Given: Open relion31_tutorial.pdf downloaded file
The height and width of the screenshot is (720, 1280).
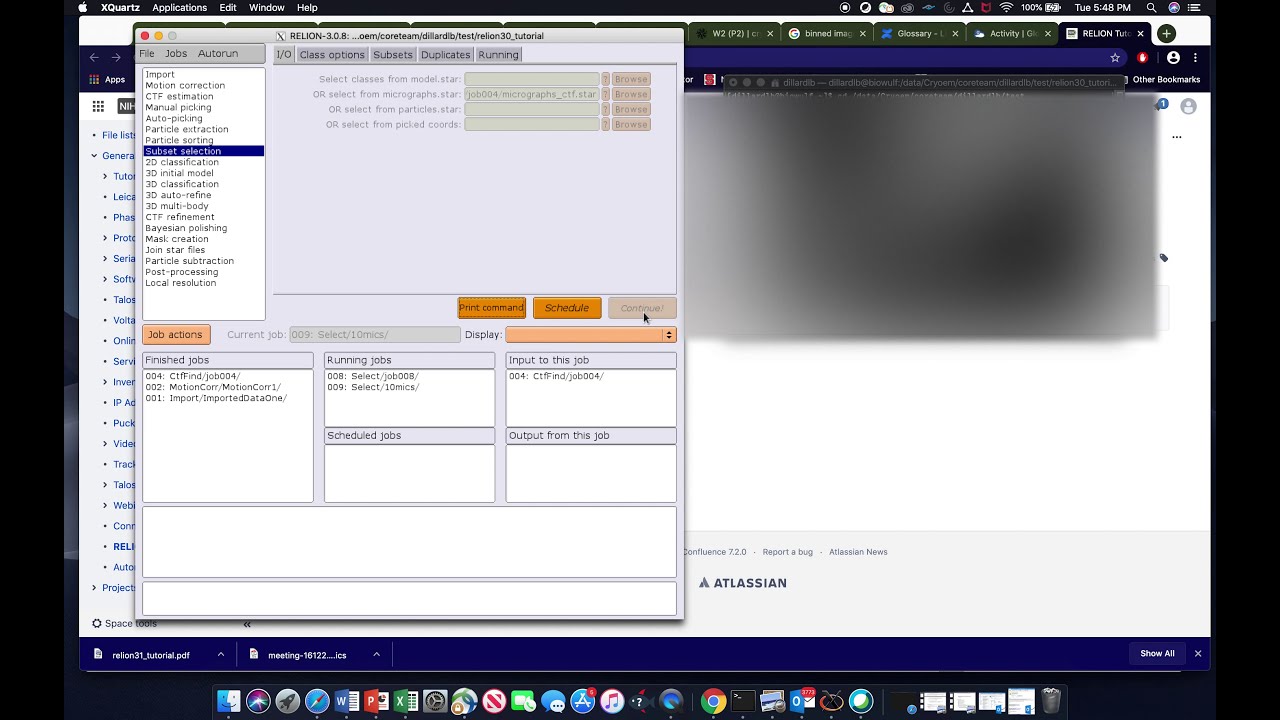Looking at the screenshot, I should coord(150,655).
